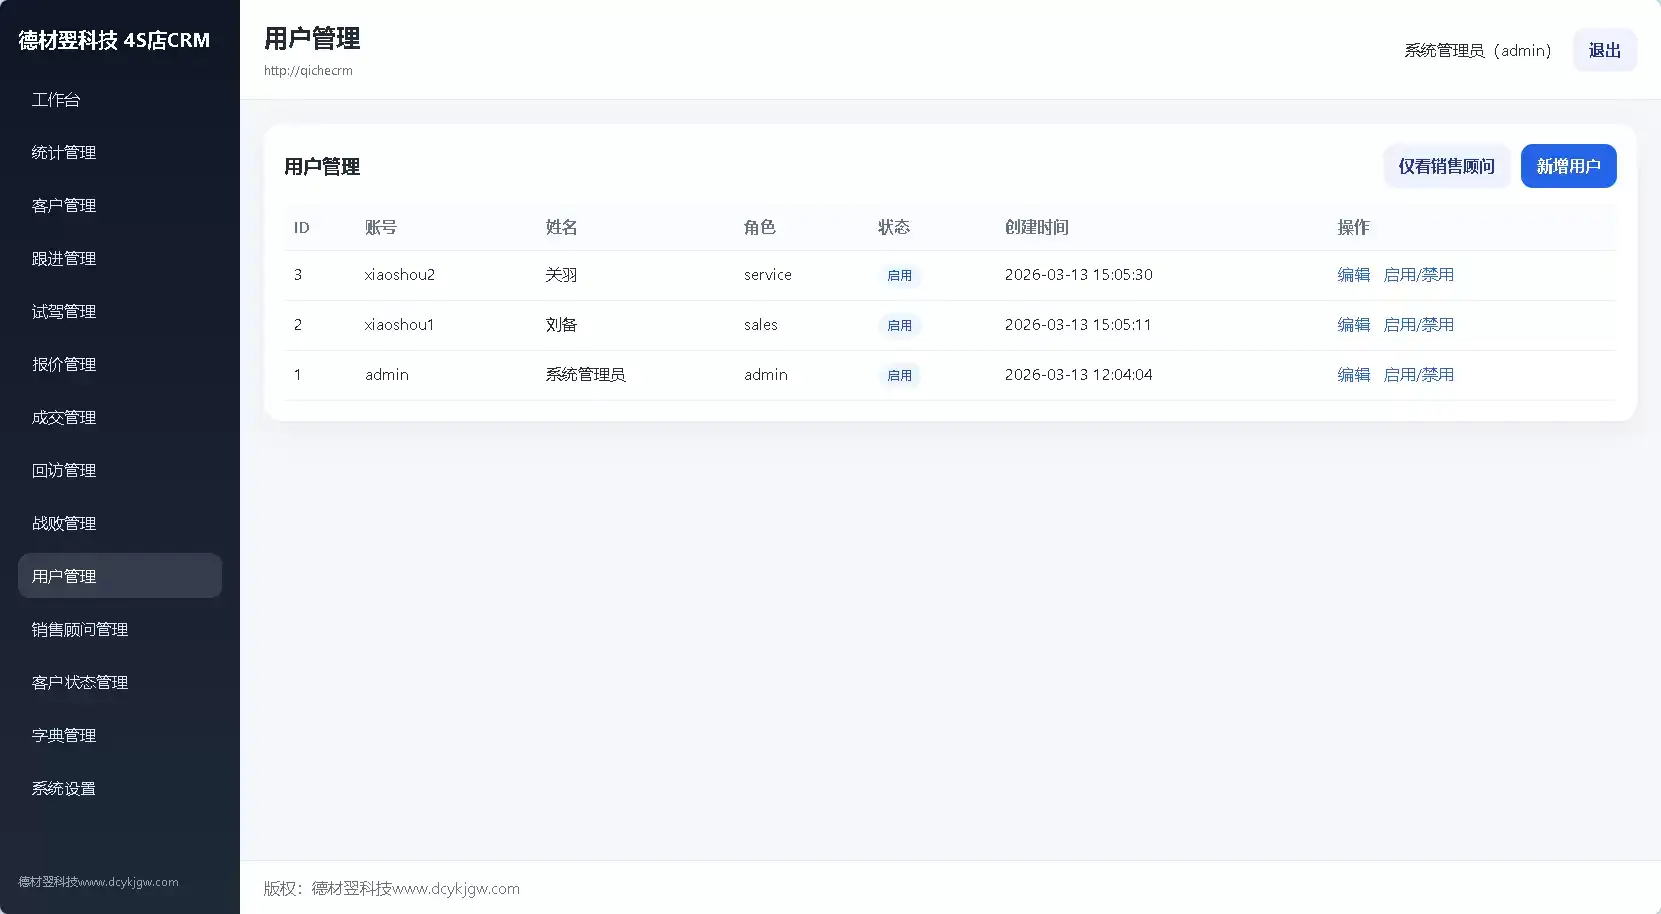The height and width of the screenshot is (914, 1661).
Task: Click 成交管理 sidebar entry
Action: pyautogui.click(x=64, y=418)
